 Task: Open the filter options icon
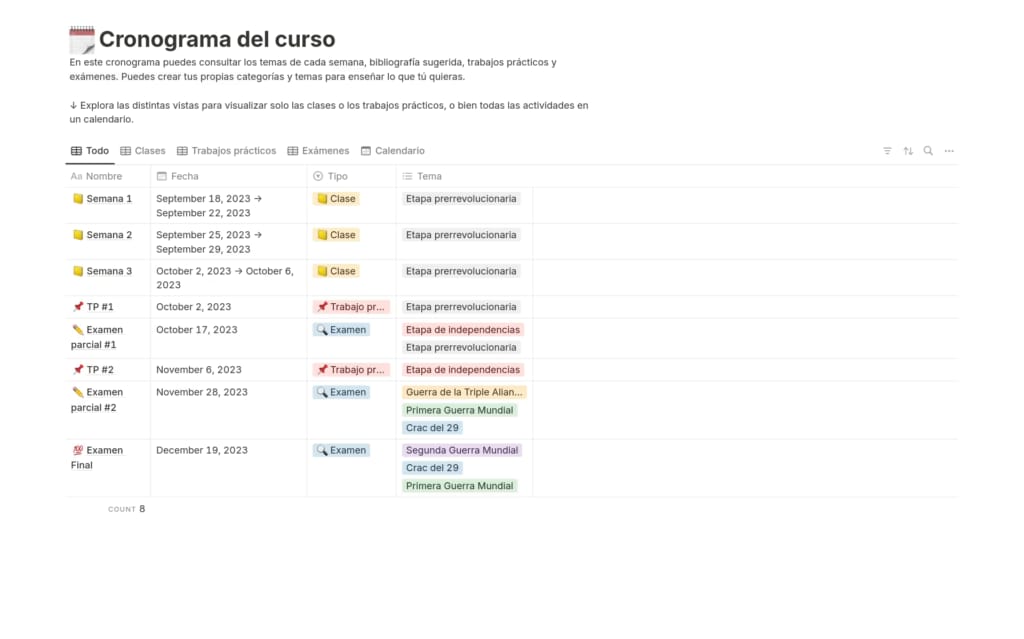click(x=887, y=150)
